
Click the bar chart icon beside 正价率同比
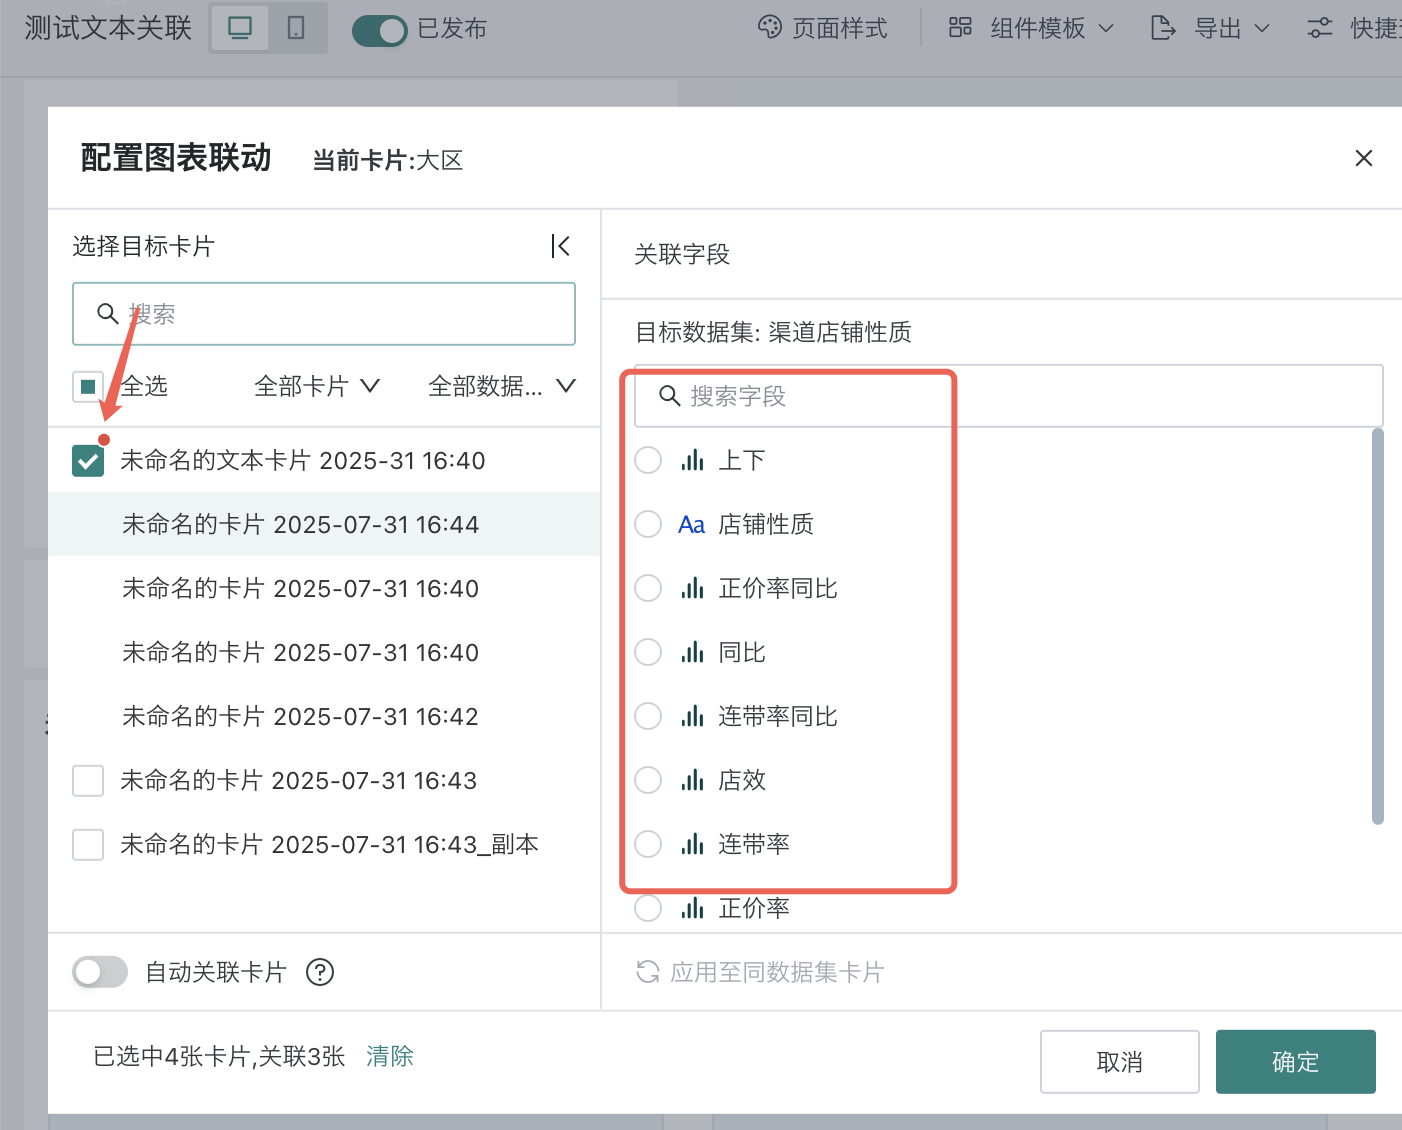[692, 588]
